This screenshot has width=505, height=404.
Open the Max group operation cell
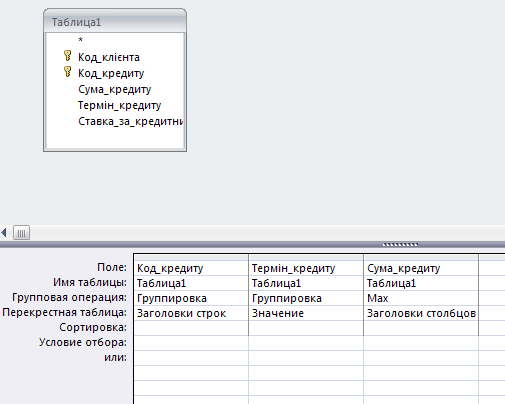coord(421,298)
